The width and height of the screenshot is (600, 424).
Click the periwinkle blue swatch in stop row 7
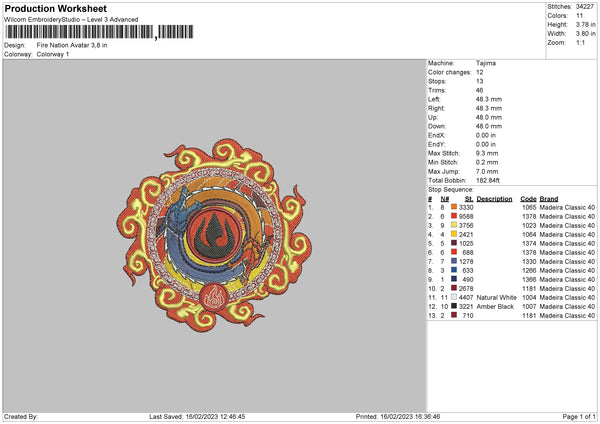pyautogui.click(x=454, y=261)
